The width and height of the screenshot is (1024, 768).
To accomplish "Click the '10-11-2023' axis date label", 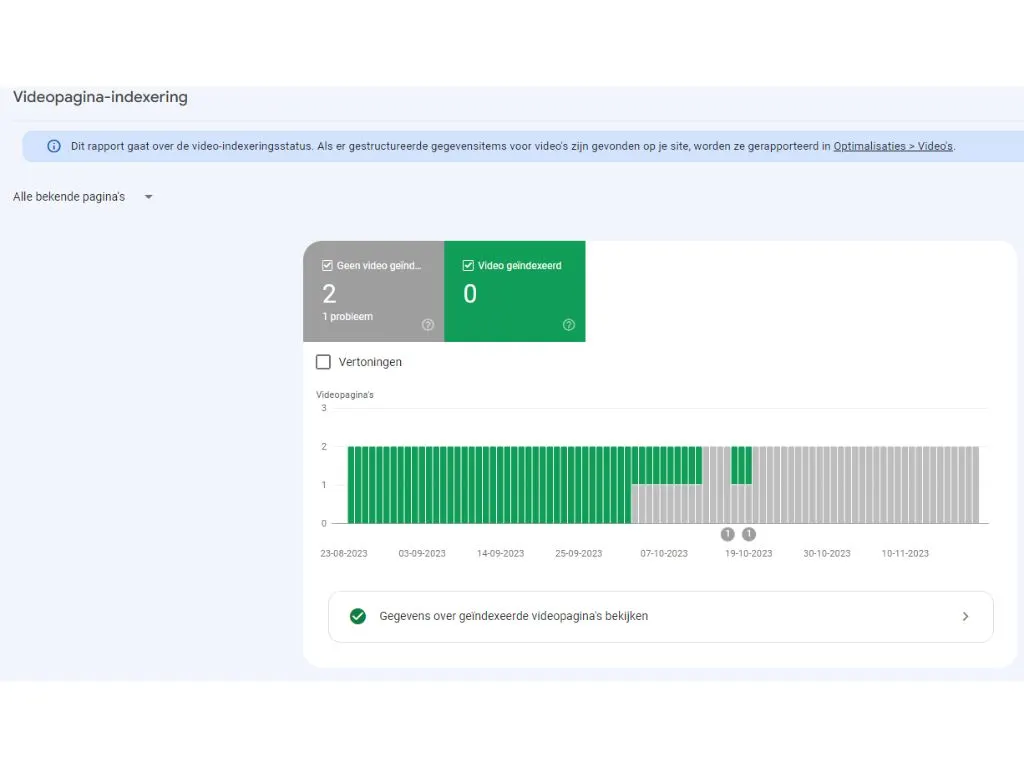I will [905, 553].
